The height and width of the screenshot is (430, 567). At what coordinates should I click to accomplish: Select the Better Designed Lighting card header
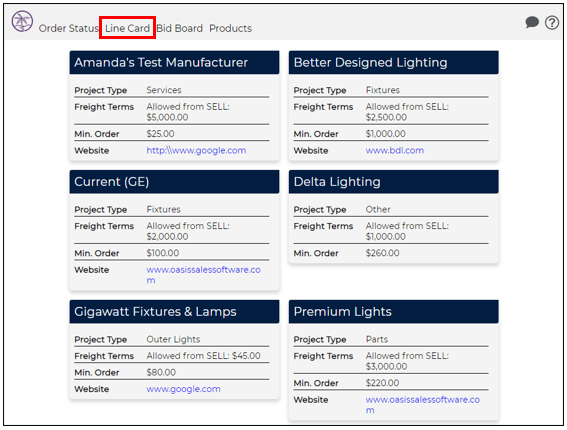pyautogui.click(x=393, y=63)
